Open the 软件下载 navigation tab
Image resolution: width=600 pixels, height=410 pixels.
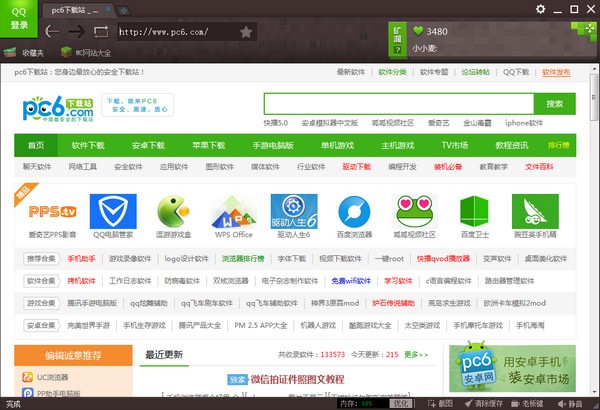[88, 145]
